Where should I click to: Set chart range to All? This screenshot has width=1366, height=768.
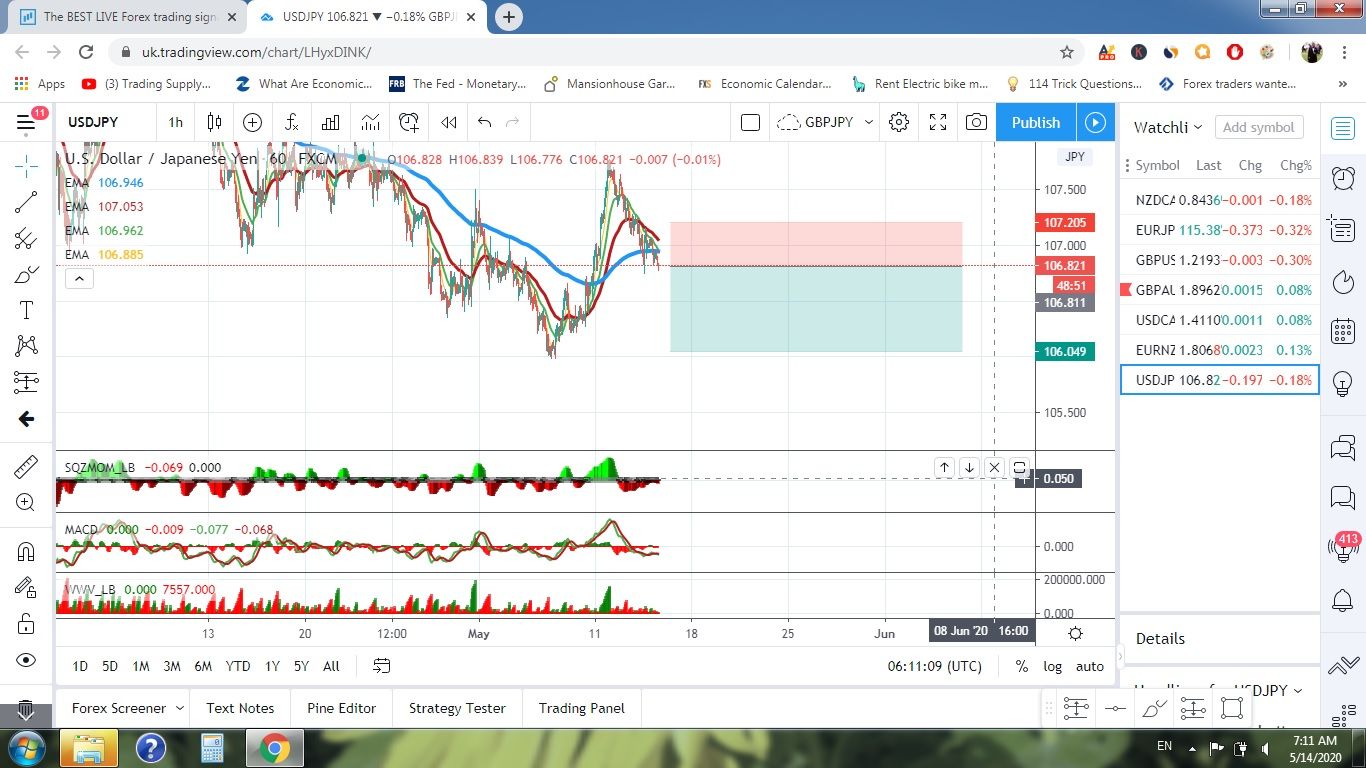pos(331,666)
